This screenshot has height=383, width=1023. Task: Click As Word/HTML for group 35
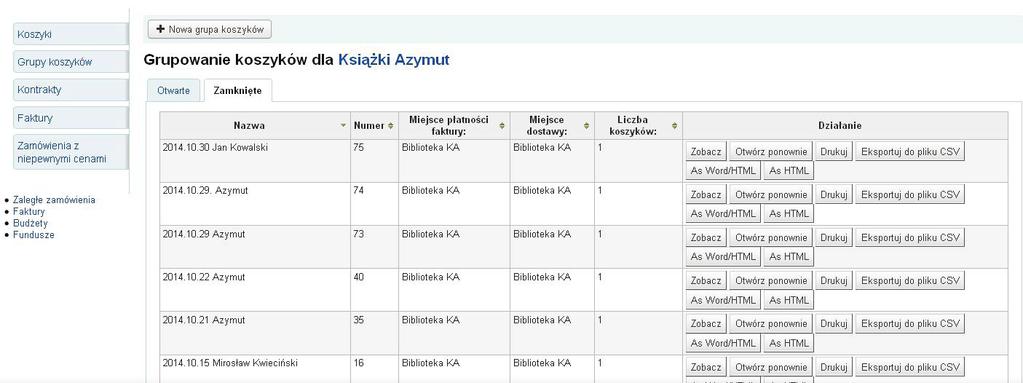[723, 343]
